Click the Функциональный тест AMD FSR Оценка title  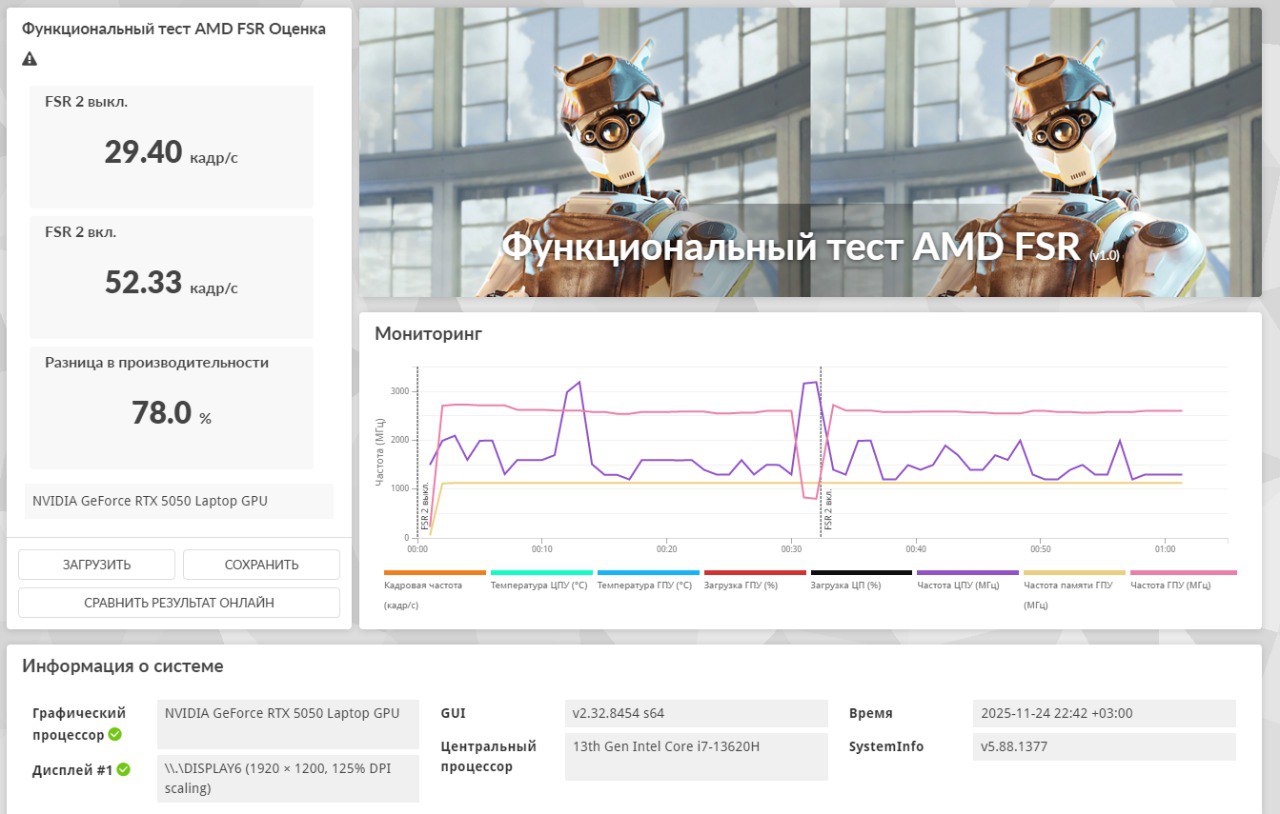point(174,29)
